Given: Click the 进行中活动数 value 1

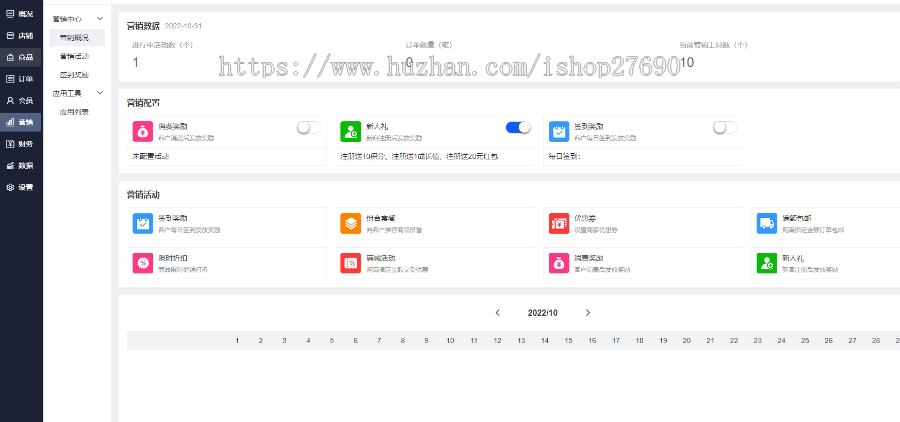Looking at the screenshot, I should click(135, 63).
